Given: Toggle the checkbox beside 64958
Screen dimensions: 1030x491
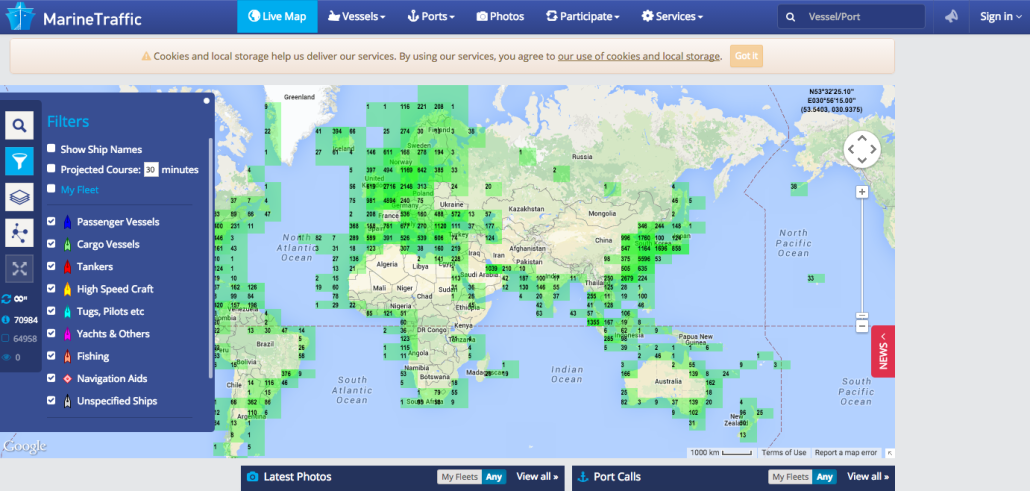Looking at the screenshot, I should 6,339.
